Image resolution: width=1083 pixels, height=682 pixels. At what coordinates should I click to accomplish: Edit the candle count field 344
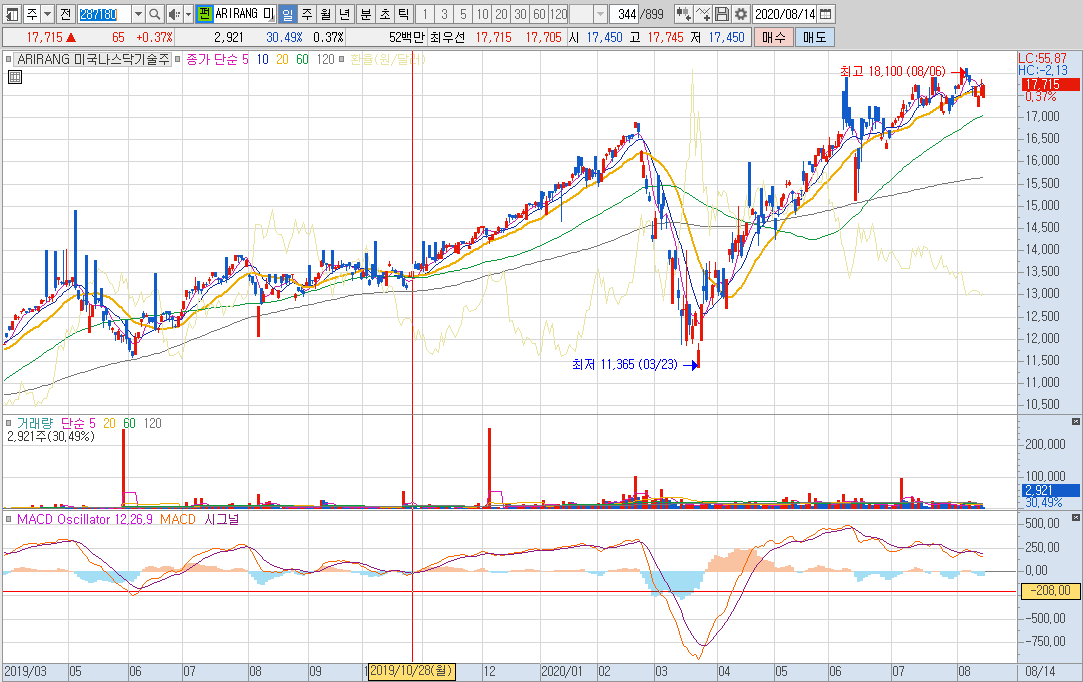pyautogui.click(x=624, y=14)
